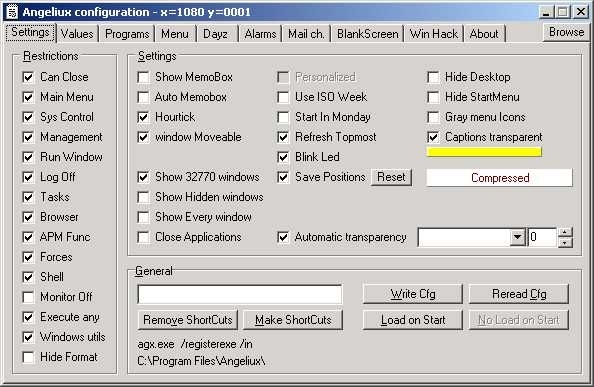Viewport: 594px width, 387px height.
Task: Click the Browse button
Action: tap(566, 32)
